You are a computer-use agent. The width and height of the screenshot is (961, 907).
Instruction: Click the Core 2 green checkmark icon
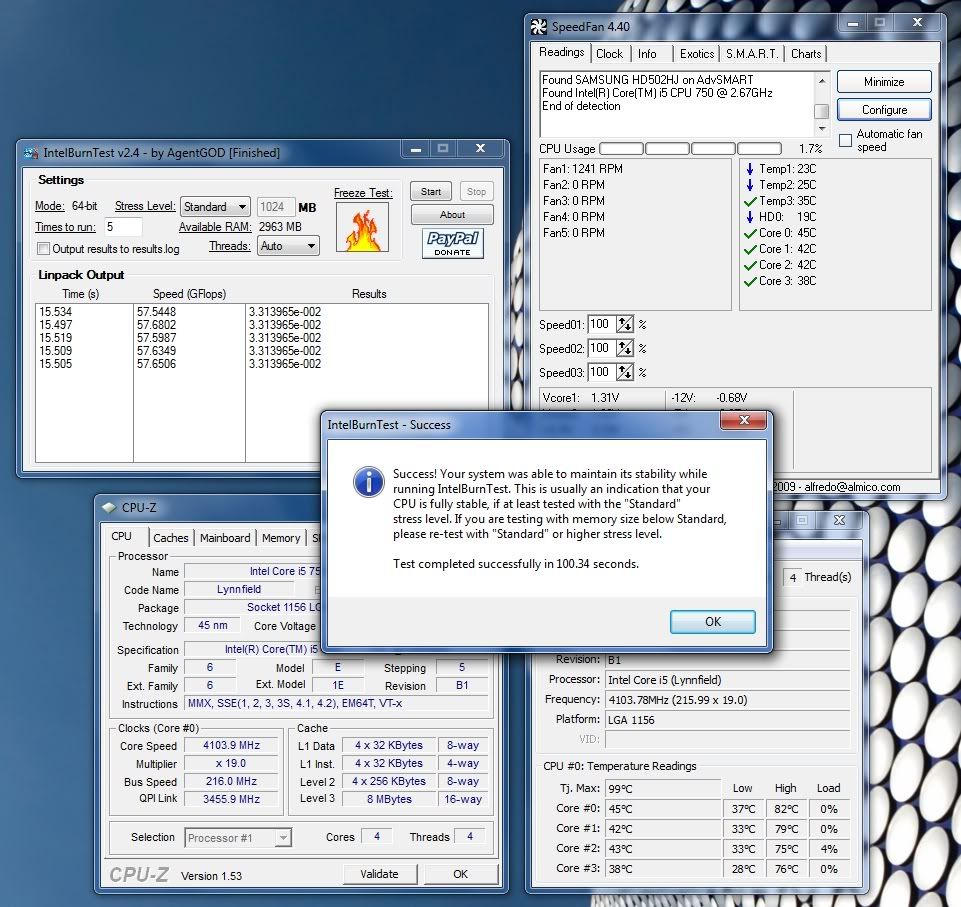point(750,265)
